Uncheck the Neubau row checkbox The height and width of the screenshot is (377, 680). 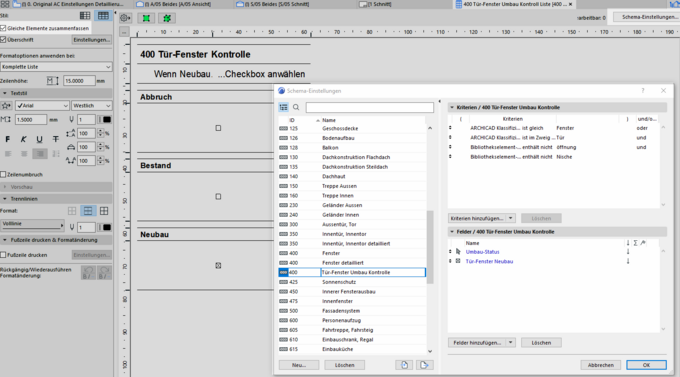[x=218, y=266]
